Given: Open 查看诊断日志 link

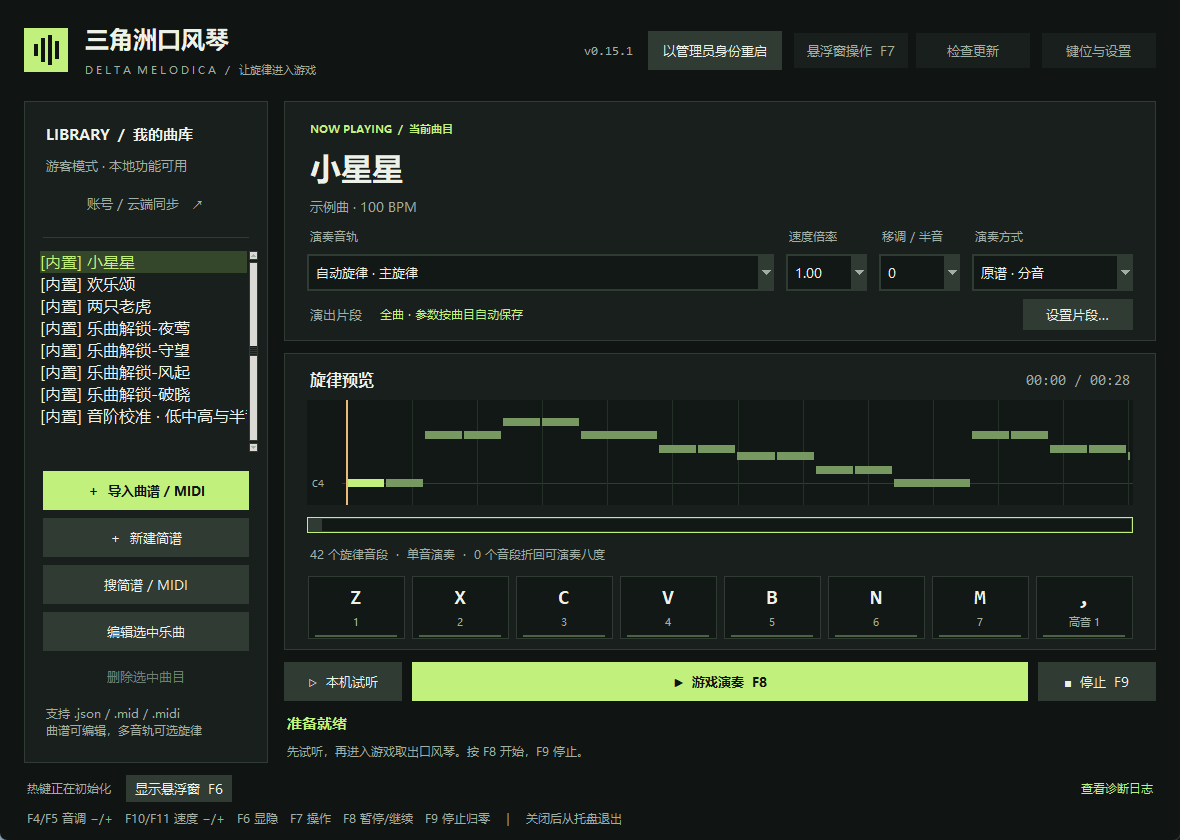Looking at the screenshot, I should coord(1117,789).
